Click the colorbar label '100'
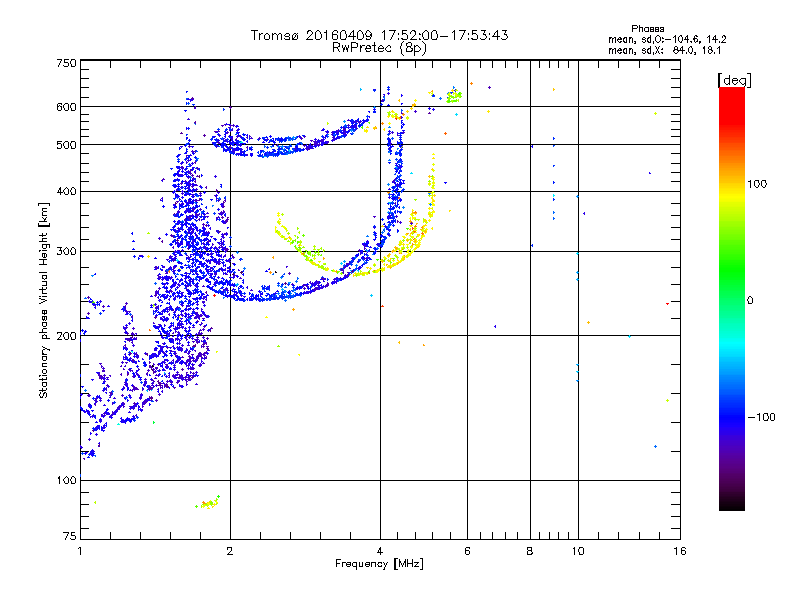The image size is (800, 600). click(x=757, y=184)
